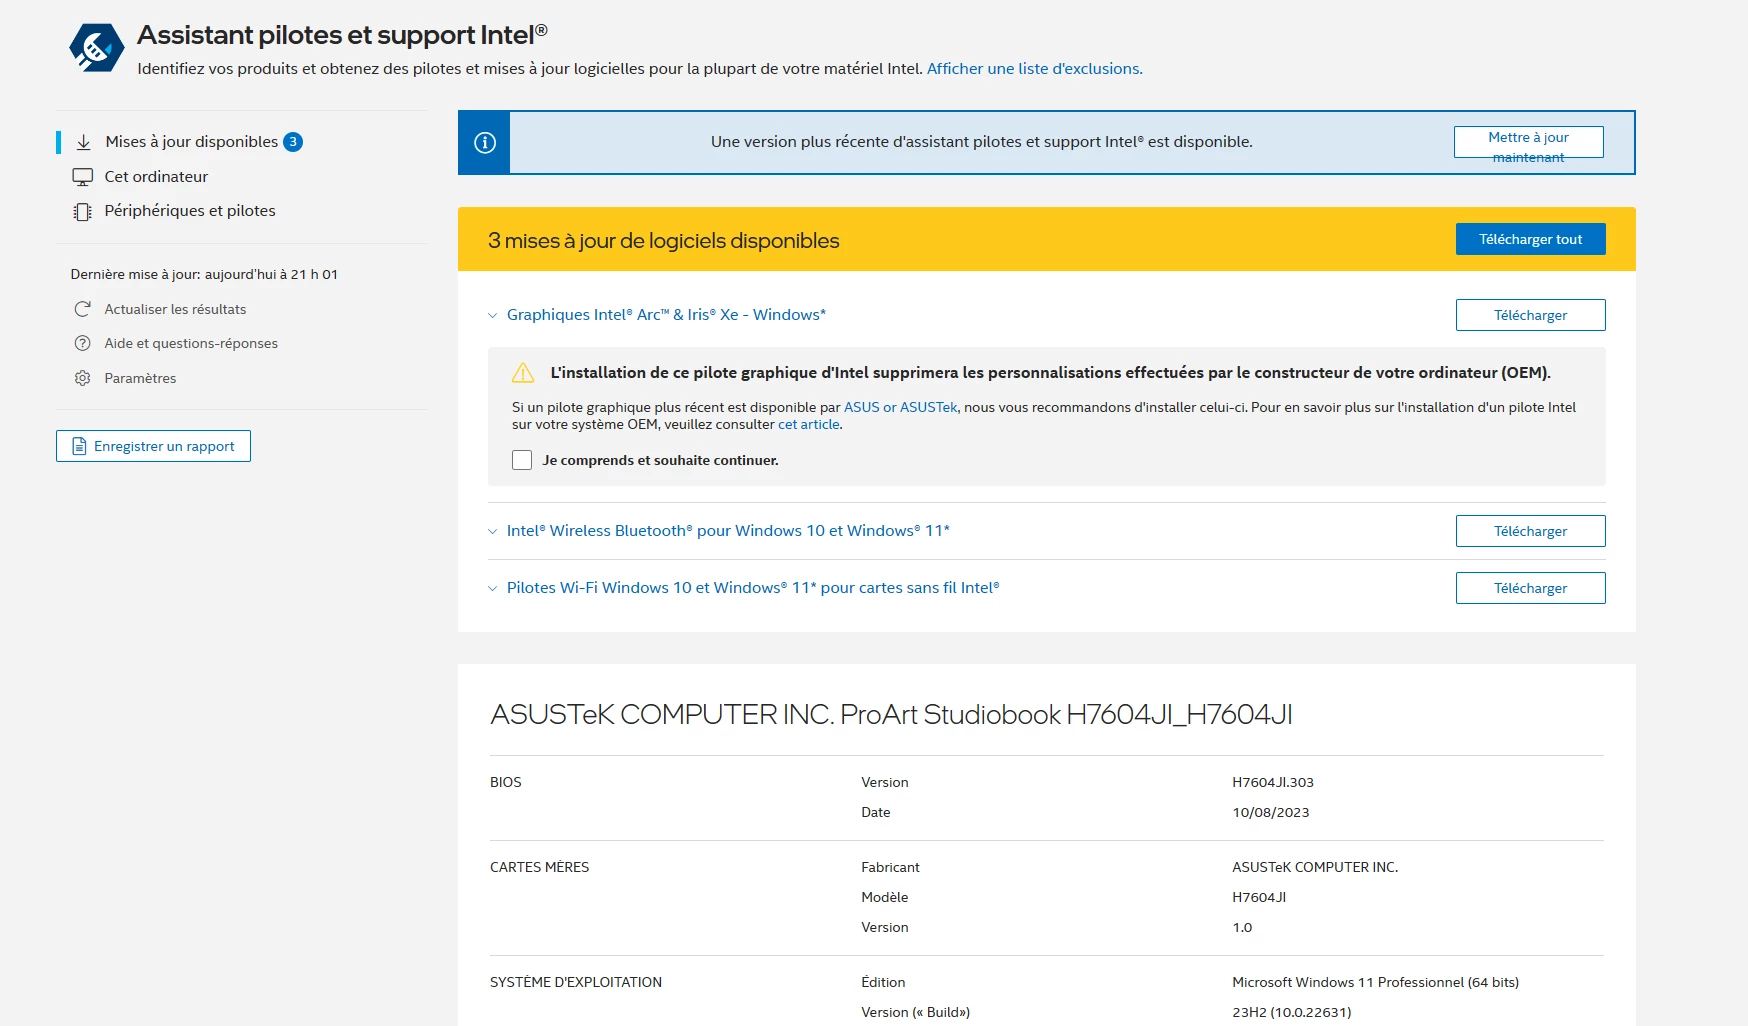Viewport: 1748px width, 1026px height.
Task: Open the ASUS or ASUSTek link
Action: click(x=900, y=407)
